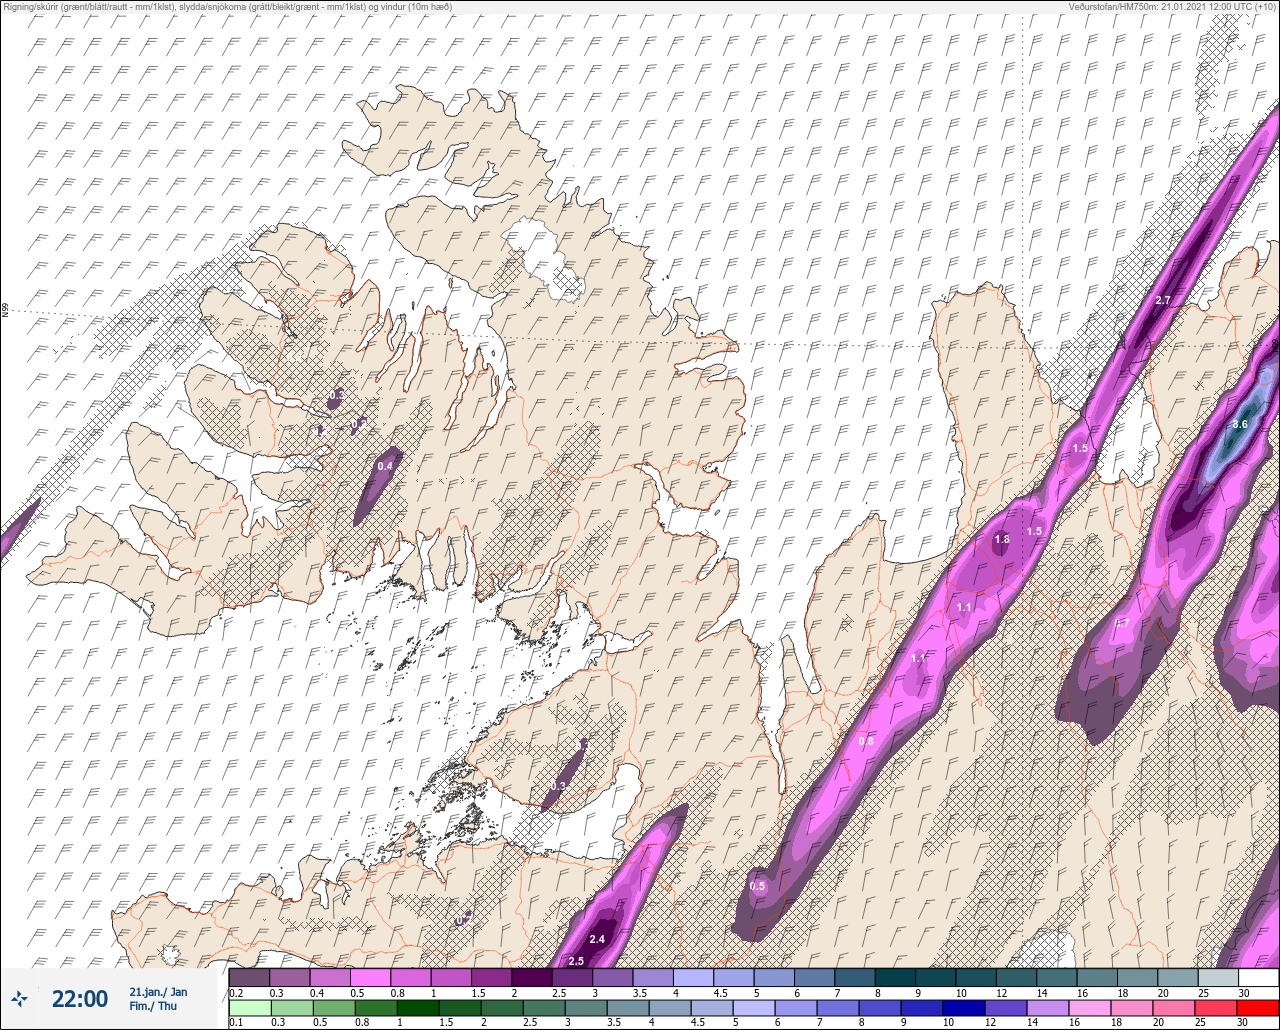Select the upper legend swatch for 4
The width and height of the screenshot is (1280, 1030).
694,977
